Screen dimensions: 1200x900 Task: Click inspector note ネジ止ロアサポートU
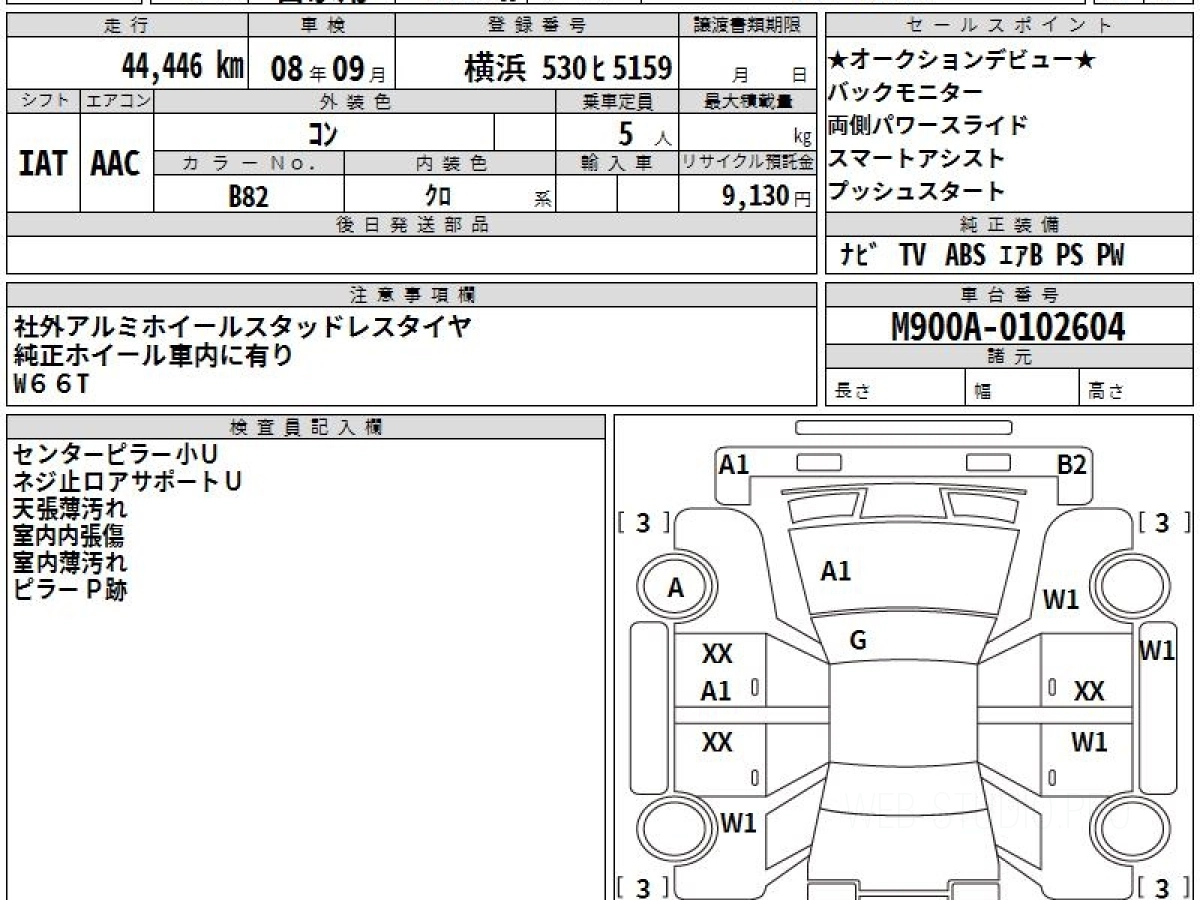[x=127, y=482]
